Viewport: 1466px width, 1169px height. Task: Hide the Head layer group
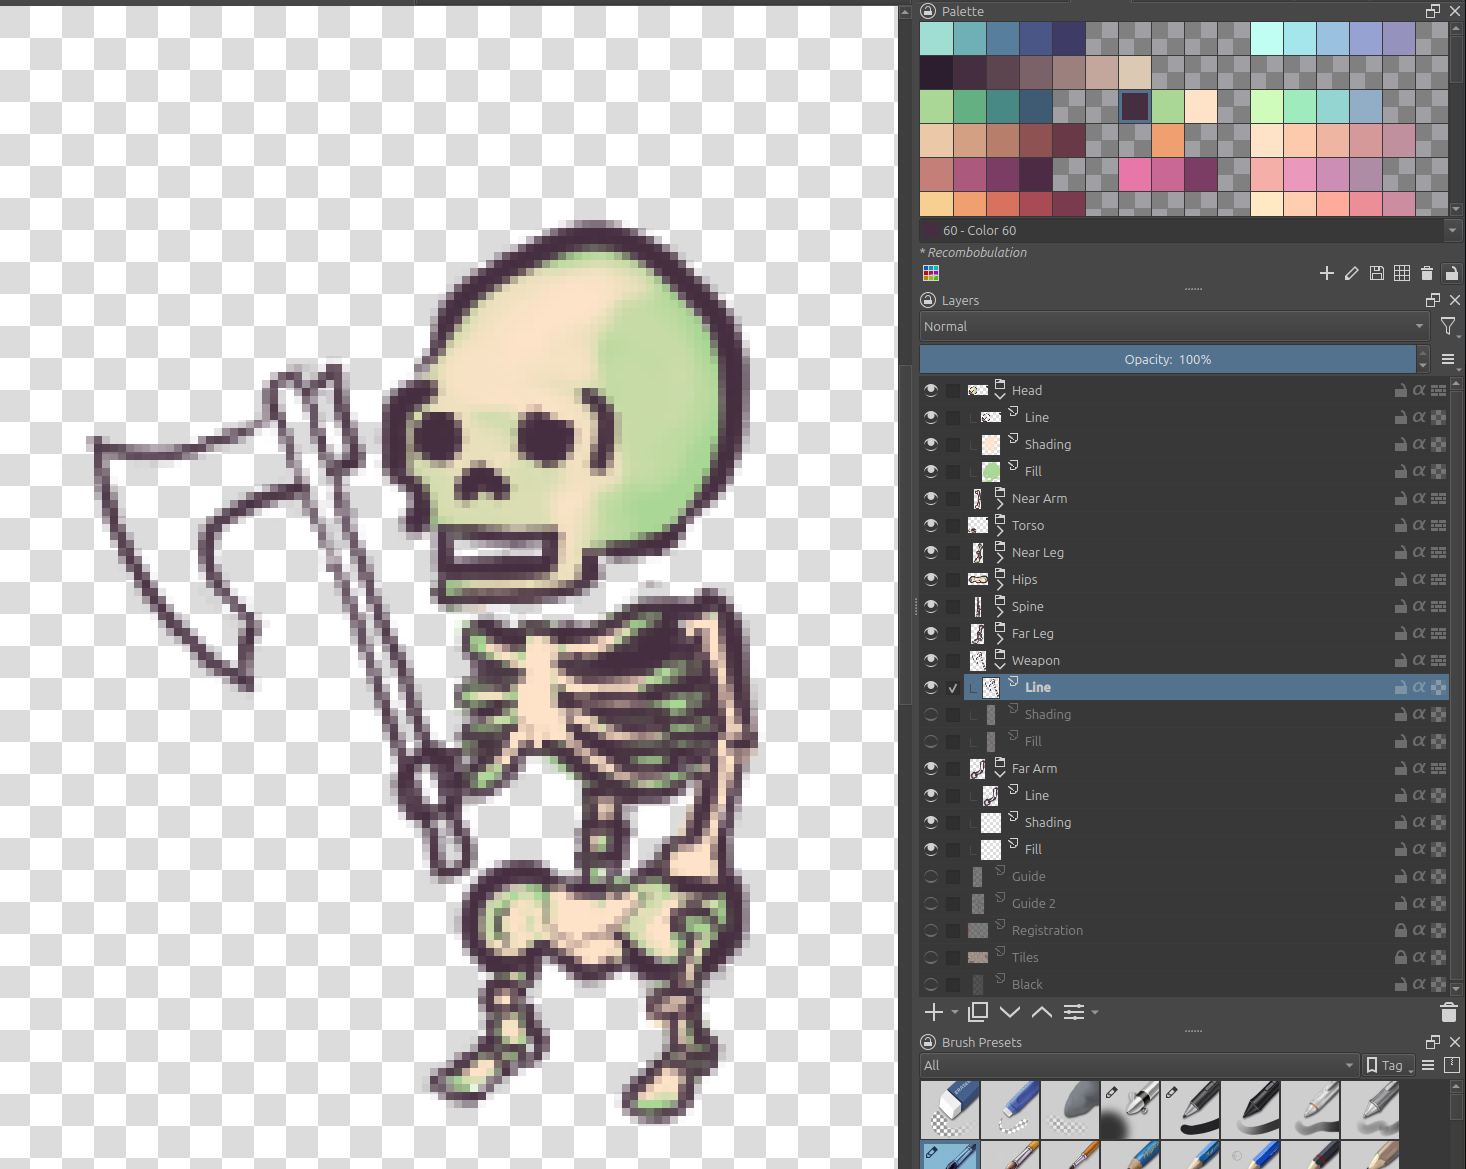[x=931, y=390]
